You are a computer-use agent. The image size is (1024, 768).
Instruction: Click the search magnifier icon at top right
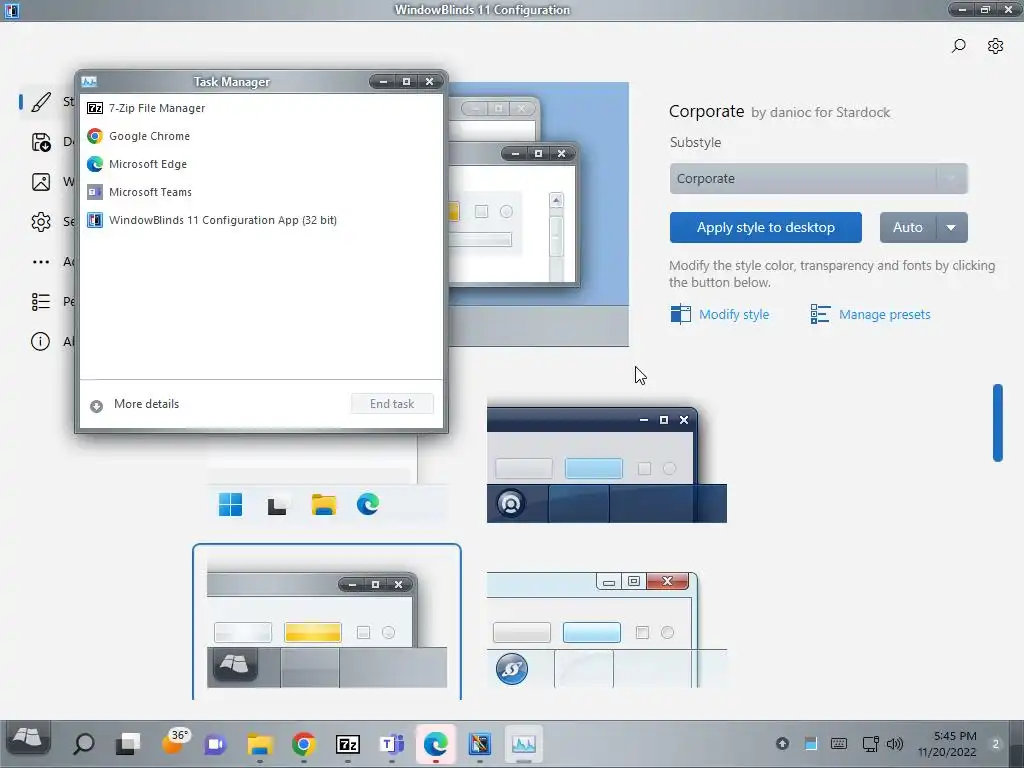[x=959, y=46]
